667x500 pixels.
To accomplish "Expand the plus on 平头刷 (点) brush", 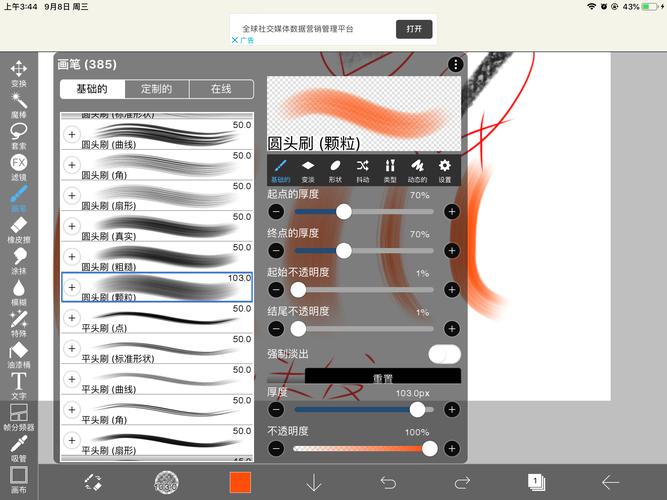I will pos(72,318).
